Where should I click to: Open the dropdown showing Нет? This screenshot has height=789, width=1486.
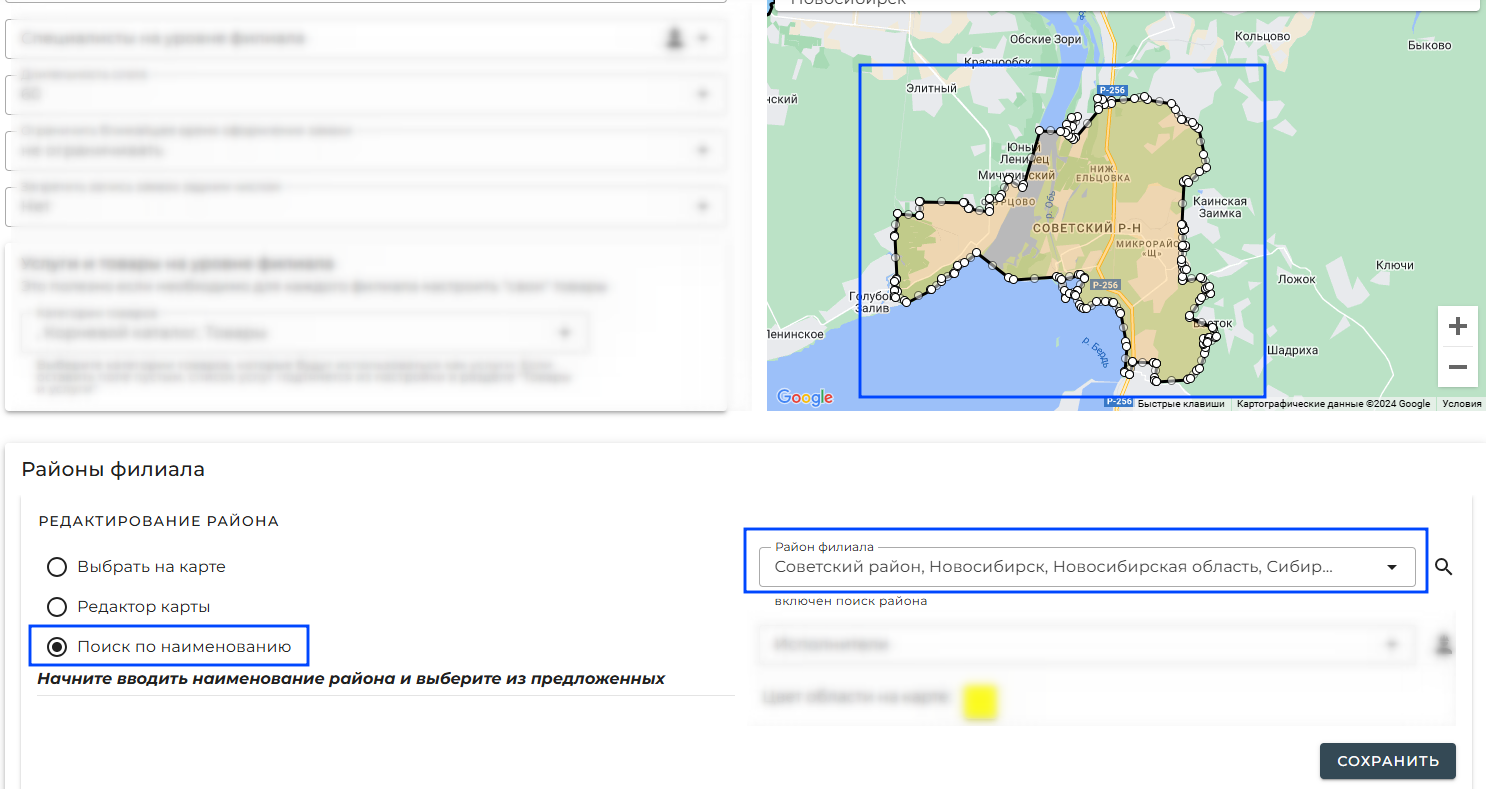[365, 206]
